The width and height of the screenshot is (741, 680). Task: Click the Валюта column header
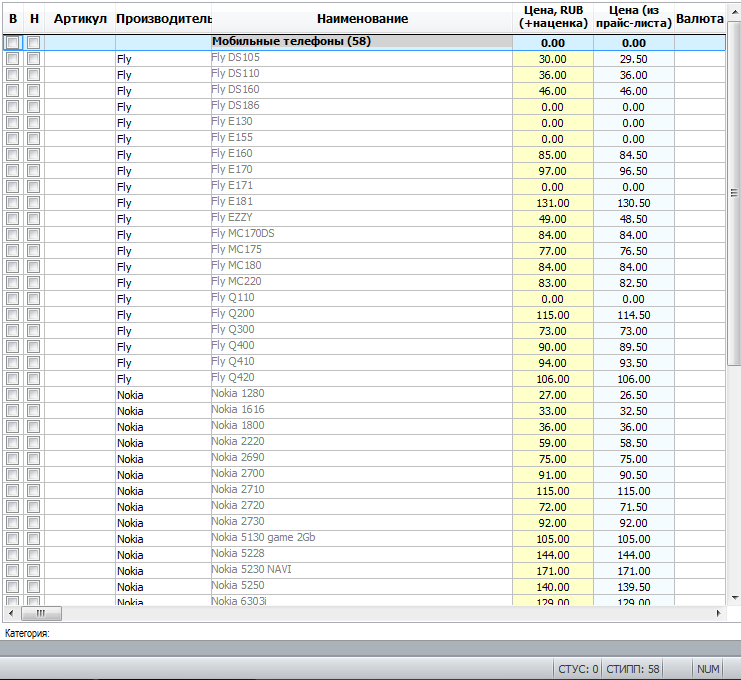tap(700, 19)
